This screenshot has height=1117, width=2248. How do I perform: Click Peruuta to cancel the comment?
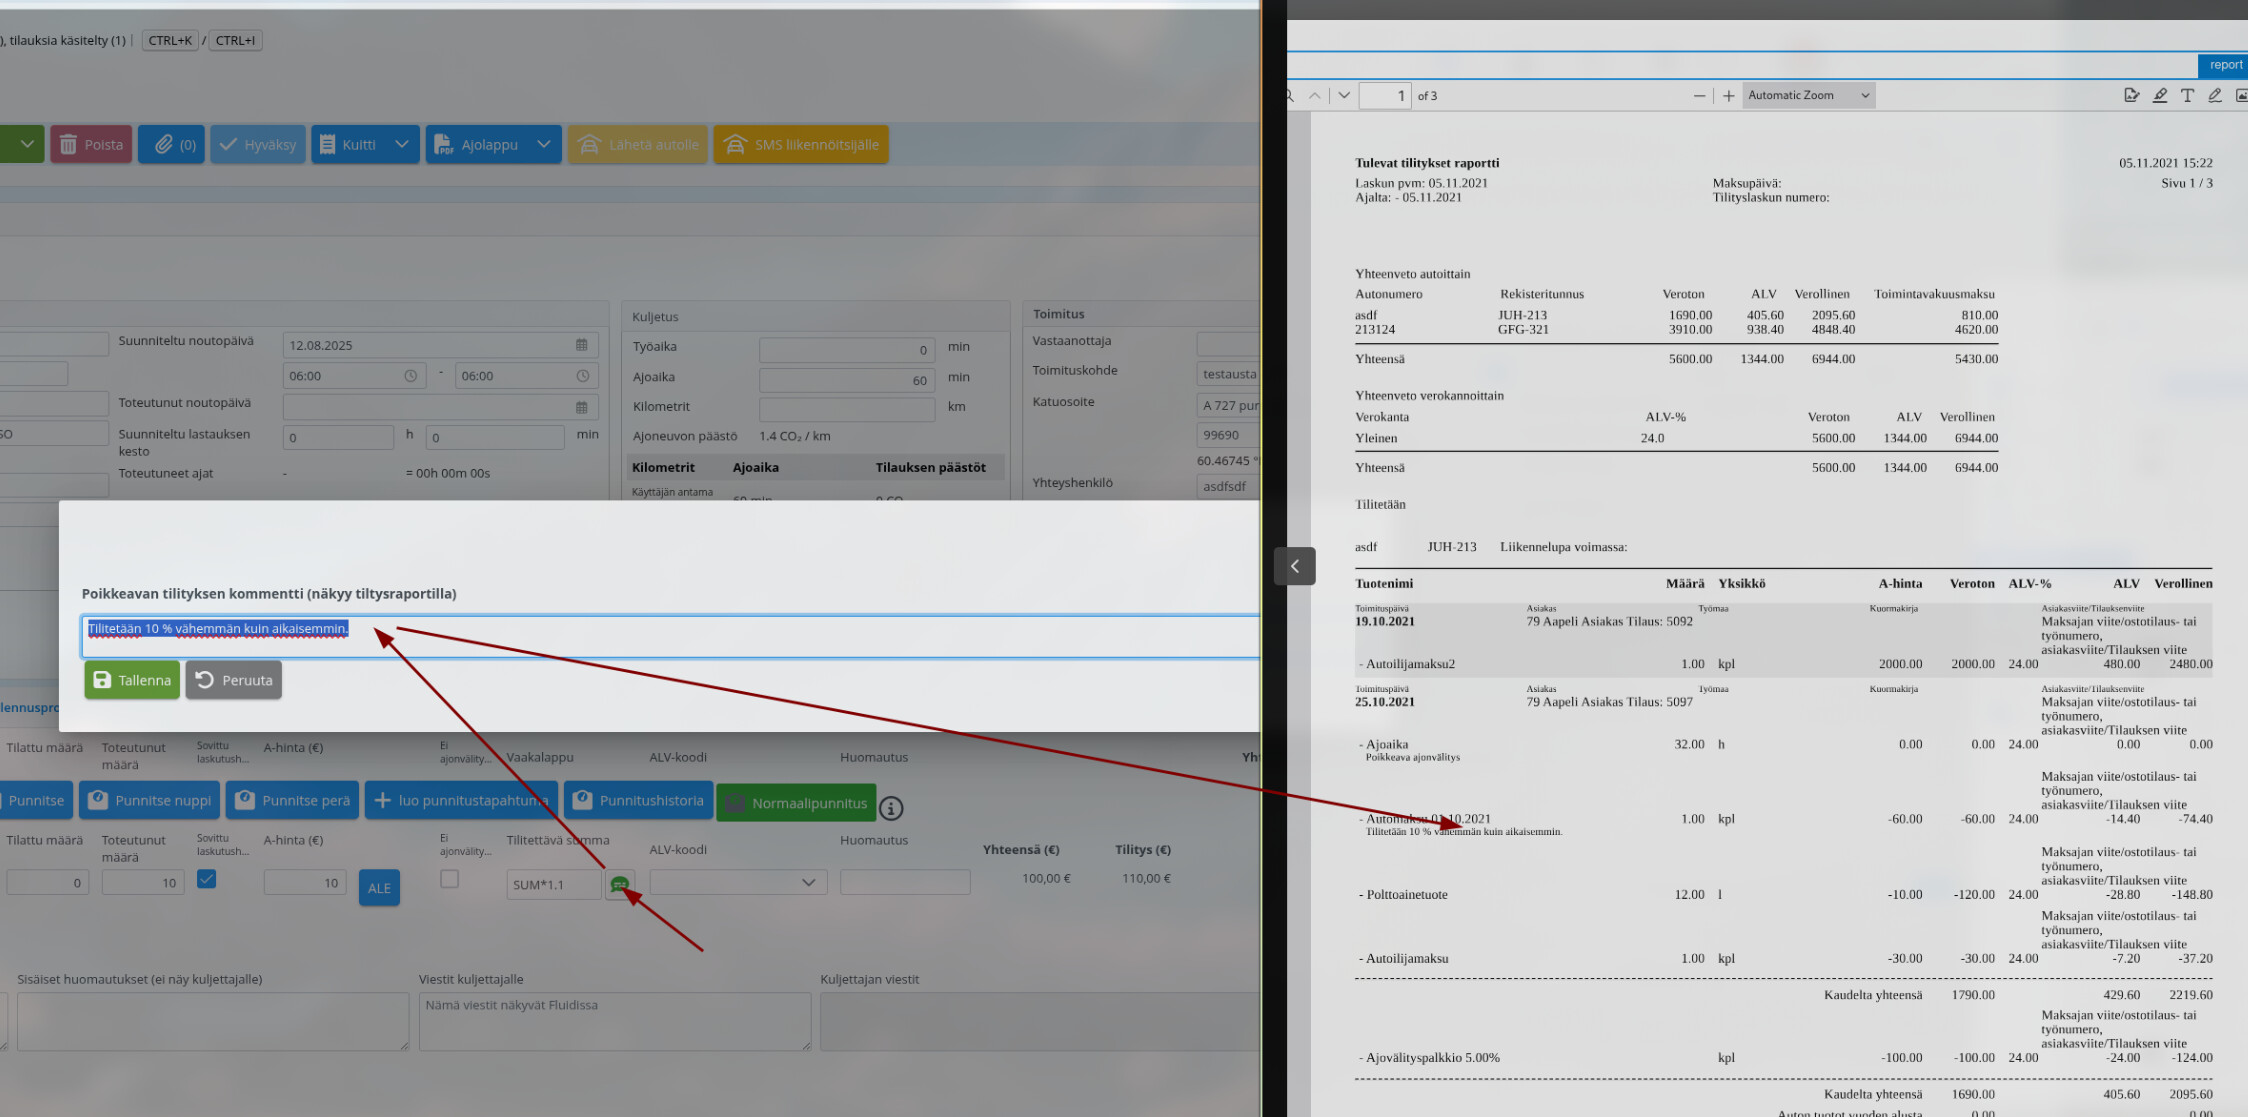tap(234, 680)
